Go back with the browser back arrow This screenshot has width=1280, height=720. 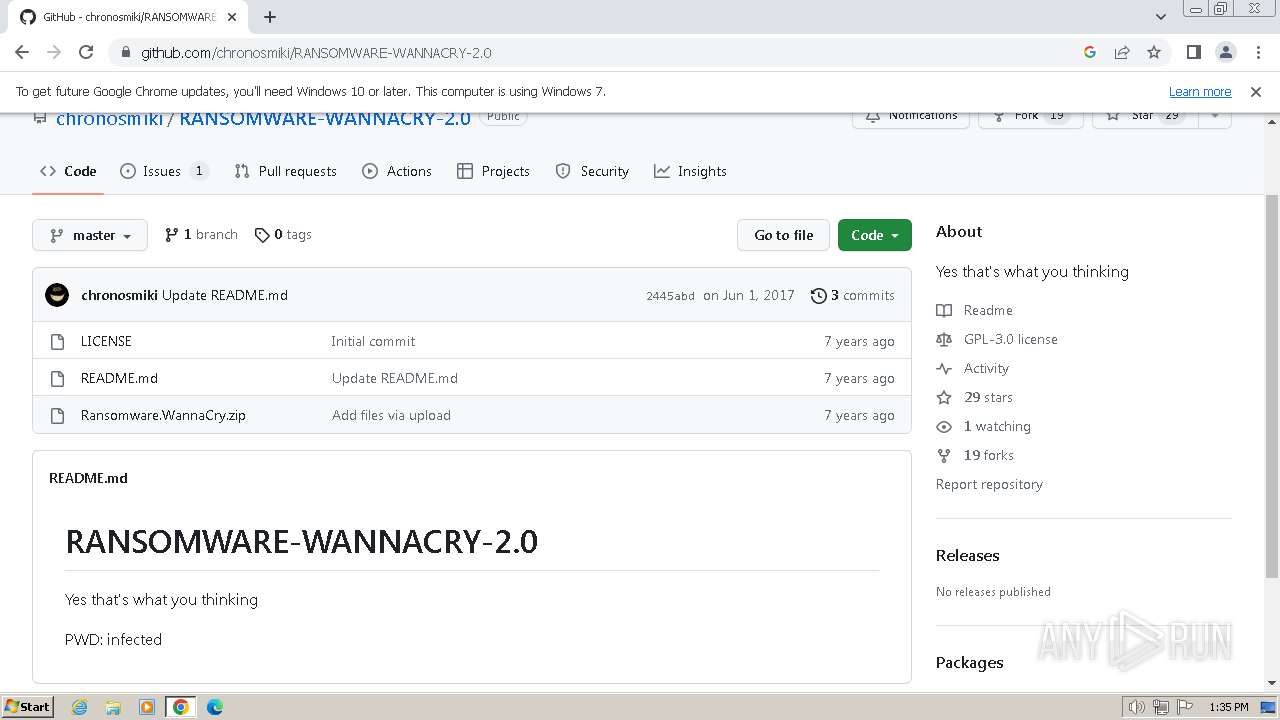22,52
